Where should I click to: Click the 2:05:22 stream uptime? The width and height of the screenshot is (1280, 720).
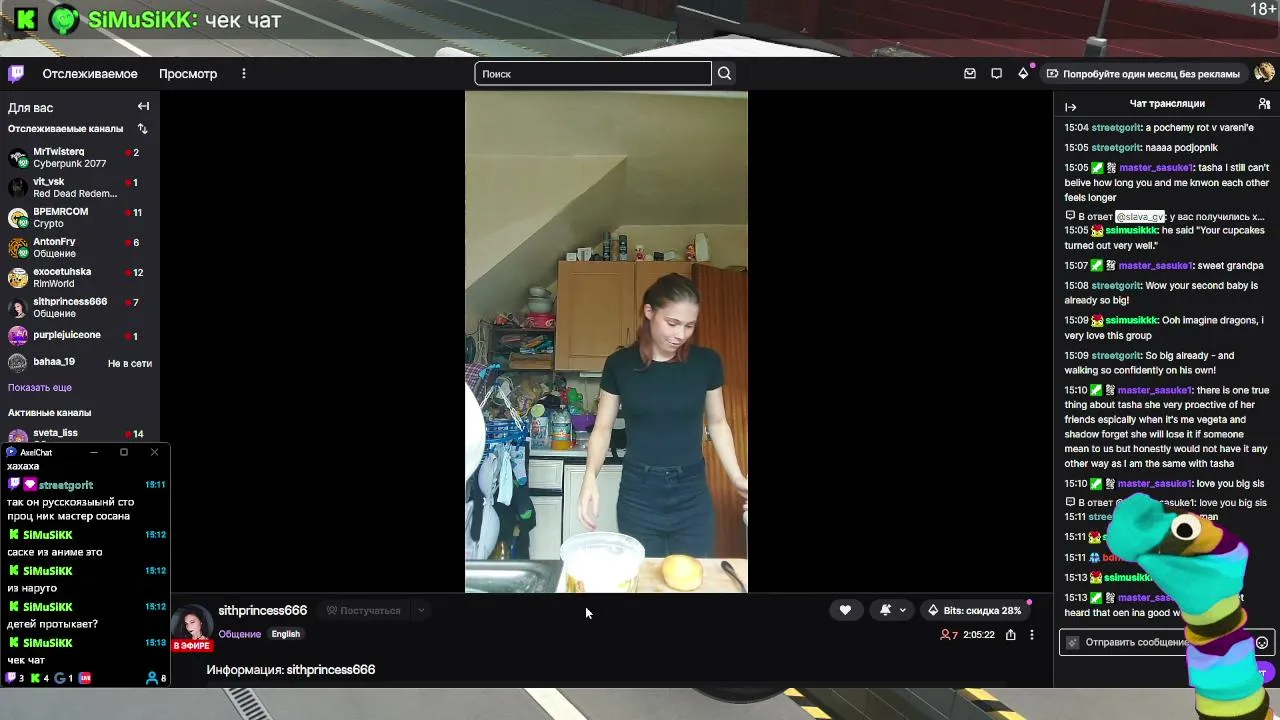tap(978, 635)
